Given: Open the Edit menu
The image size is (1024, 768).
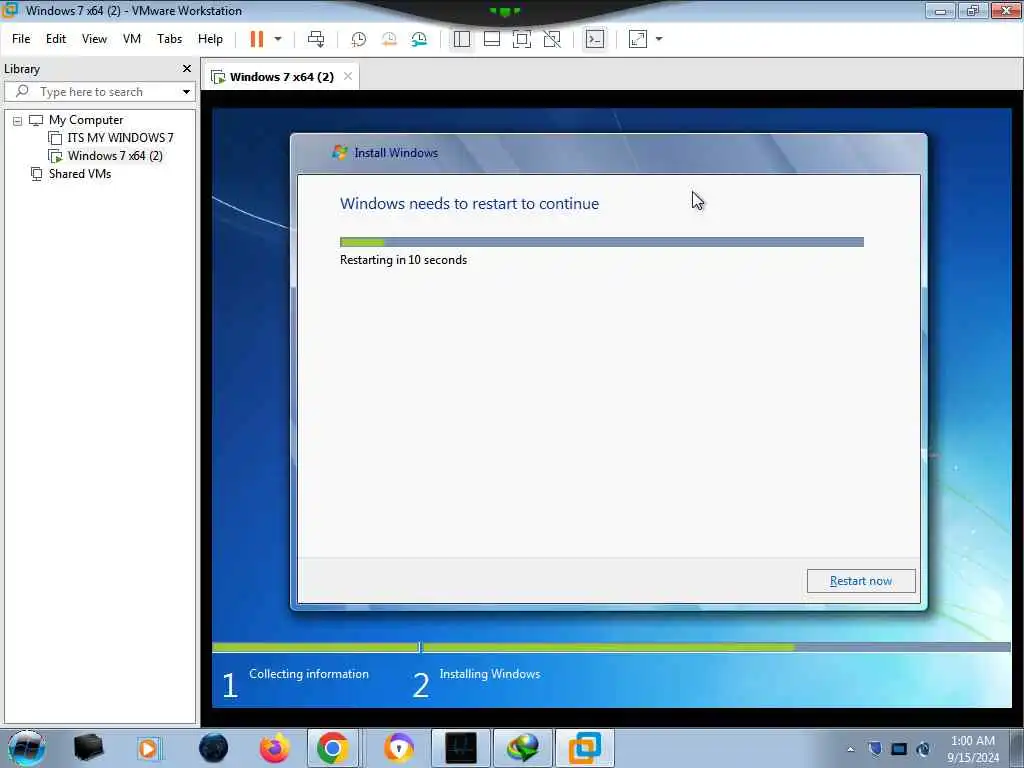Looking at the screenshot, I should coord(56,39).
